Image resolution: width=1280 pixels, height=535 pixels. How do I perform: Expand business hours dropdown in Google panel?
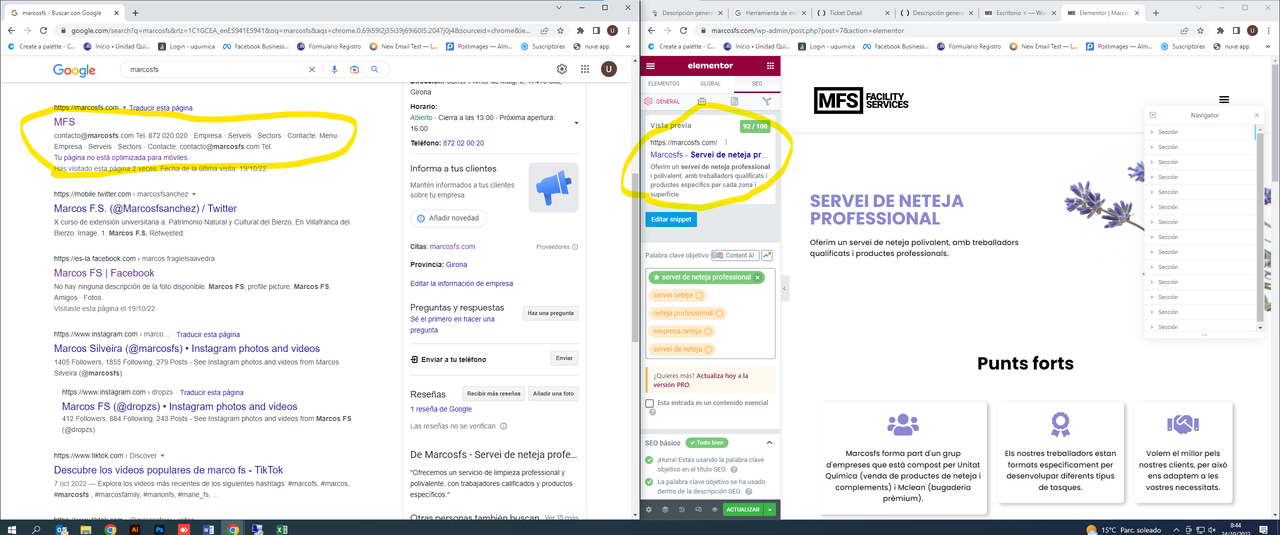click(576, 123)
